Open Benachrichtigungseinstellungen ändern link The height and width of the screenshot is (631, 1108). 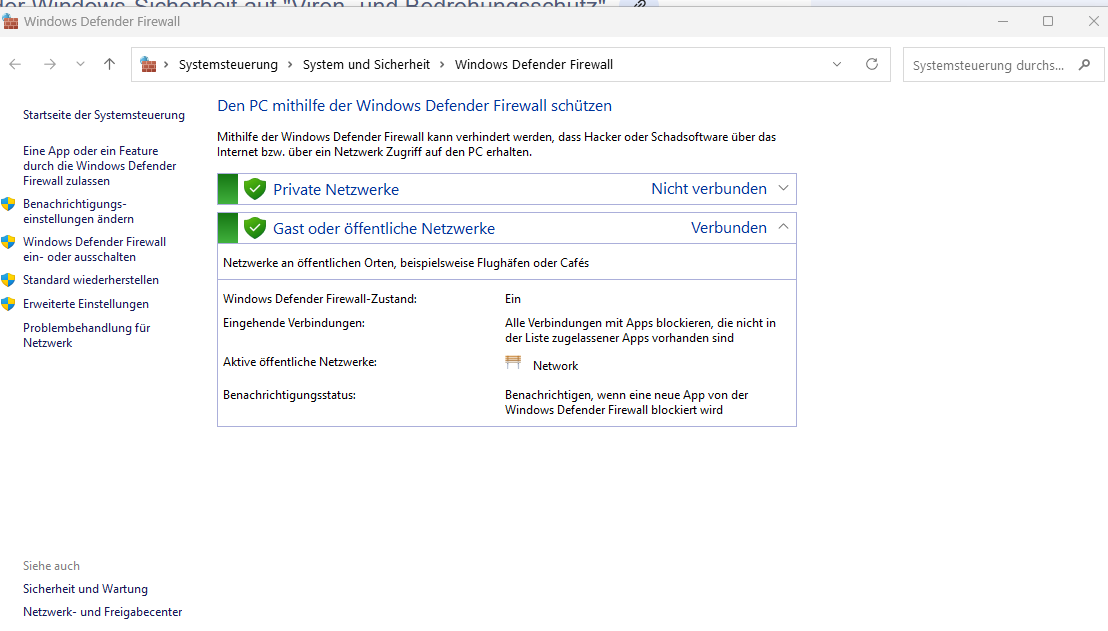tap(78, 211)
